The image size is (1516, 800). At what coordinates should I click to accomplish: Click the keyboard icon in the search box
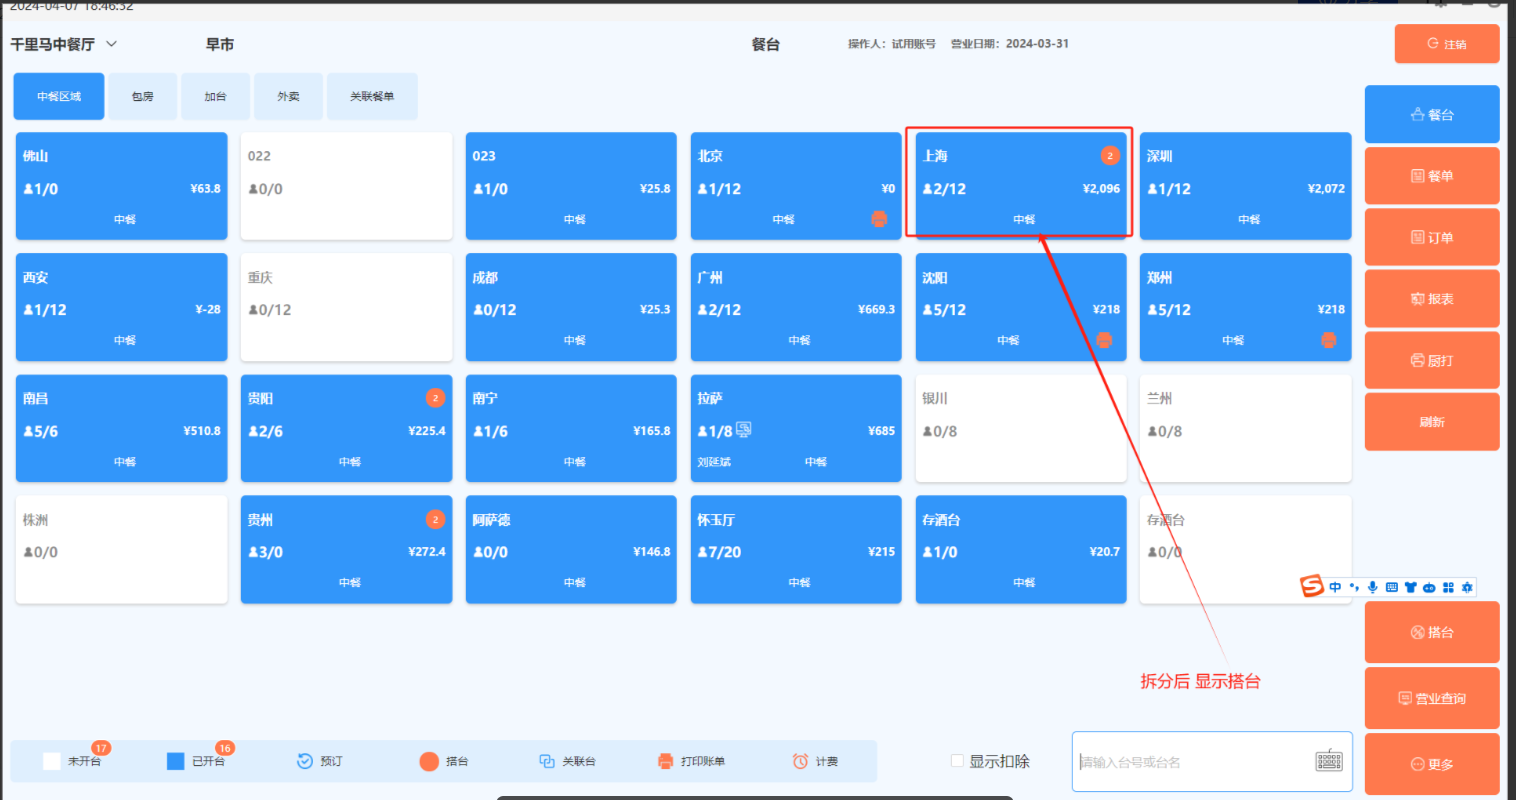click(x=1328, y=761)
